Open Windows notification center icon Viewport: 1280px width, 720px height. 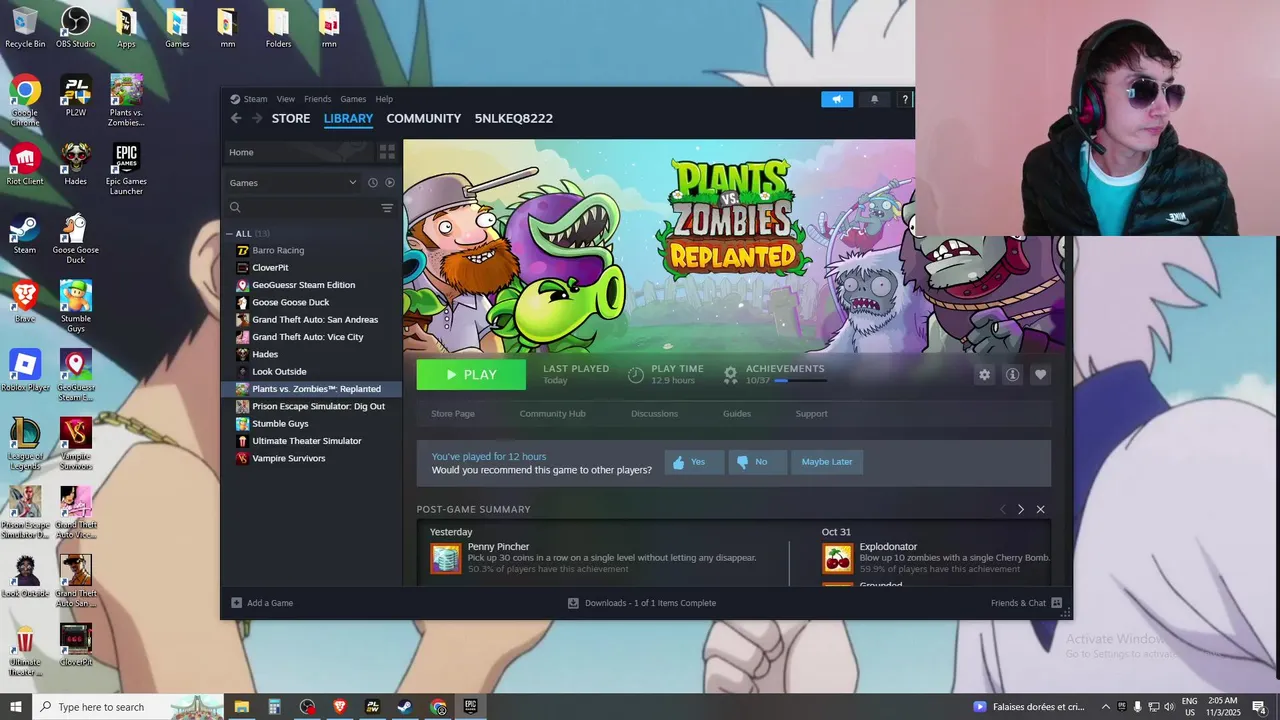(1259, 707)
